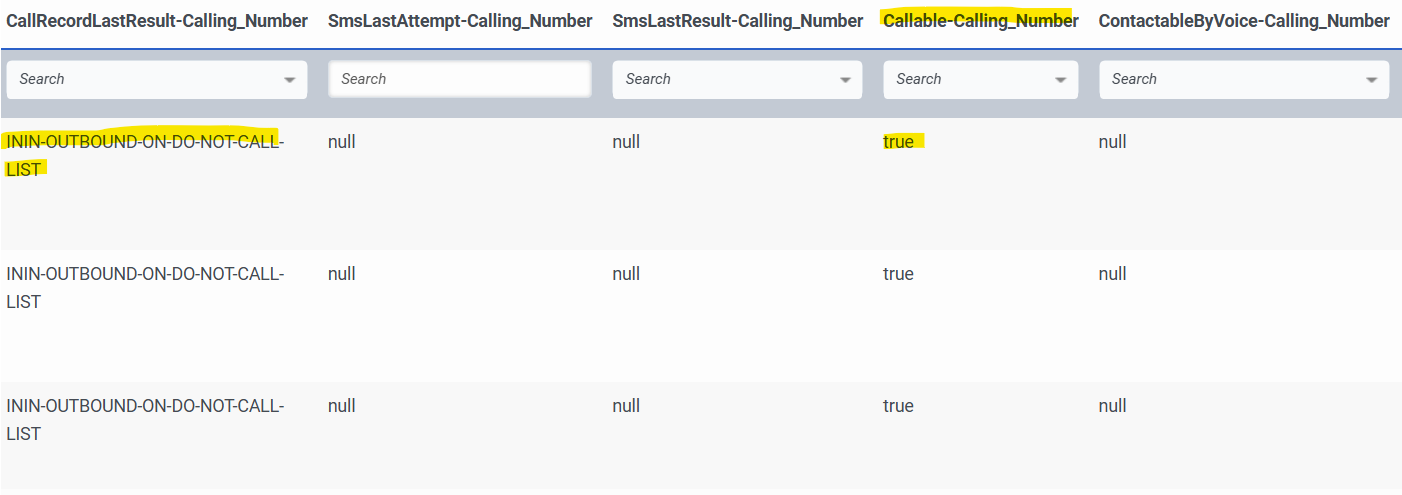Open the SmsLastResult filter dropdown arrow
The image size is (1402, 495).
coord(846,80)
